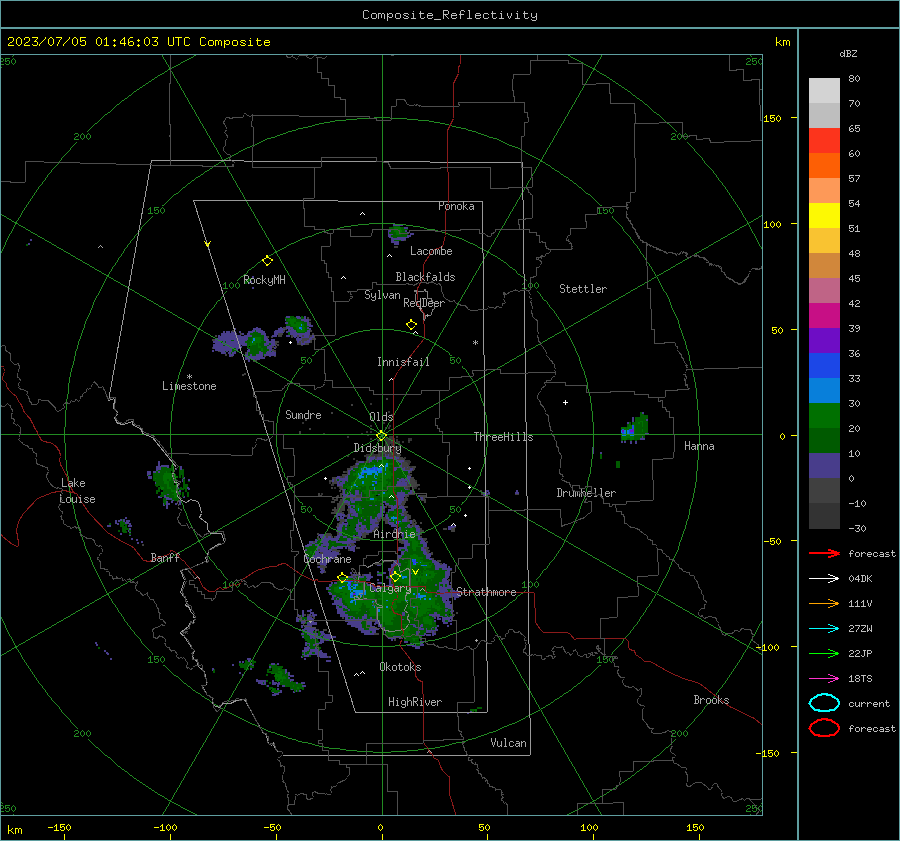Click the red forecast arrow in legend
The height and width of the screenshot is (841, 900).
(824, 553)
